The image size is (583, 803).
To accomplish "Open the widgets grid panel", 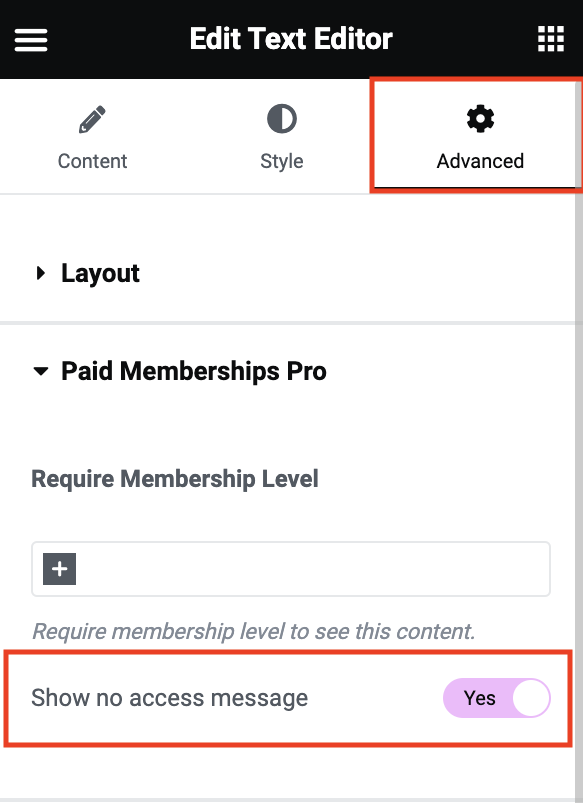I will [x=551, y=39].
